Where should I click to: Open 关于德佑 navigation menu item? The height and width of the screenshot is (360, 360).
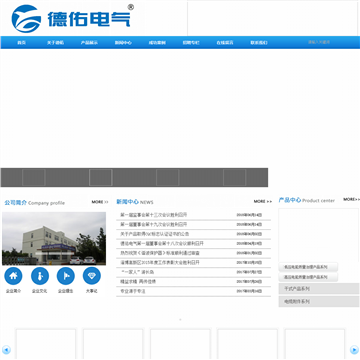[x=55, y=43]
